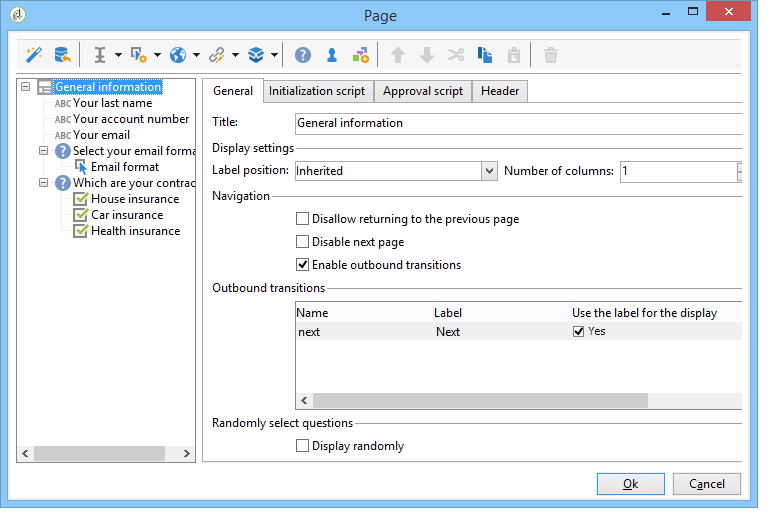Enable the Disable next page checkbox
The height and width of the screenshot is (525, 771).
[x=303, y=242]
